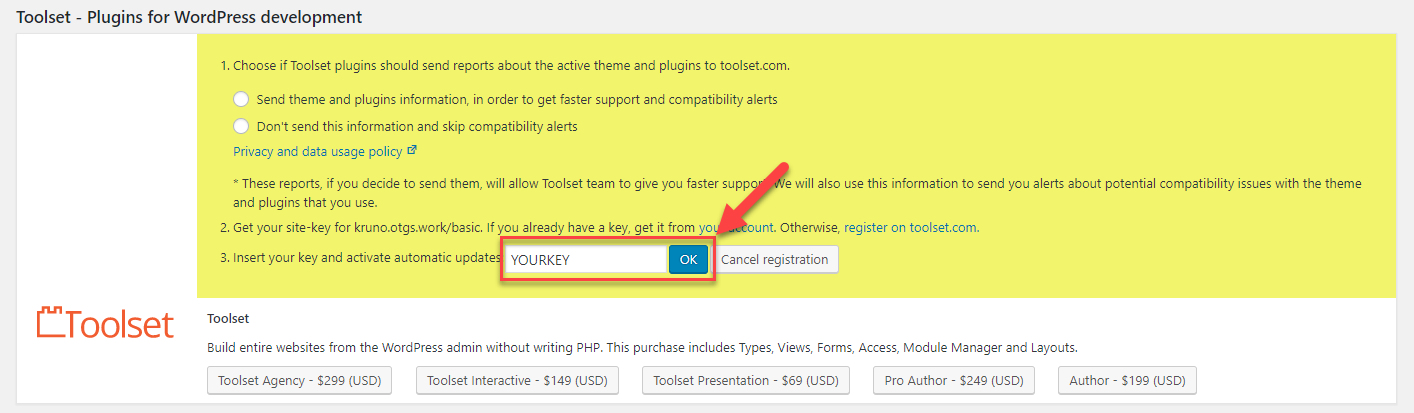
Task: Select the Pro Author - $249 (USD) button
Action: [953, 381]
